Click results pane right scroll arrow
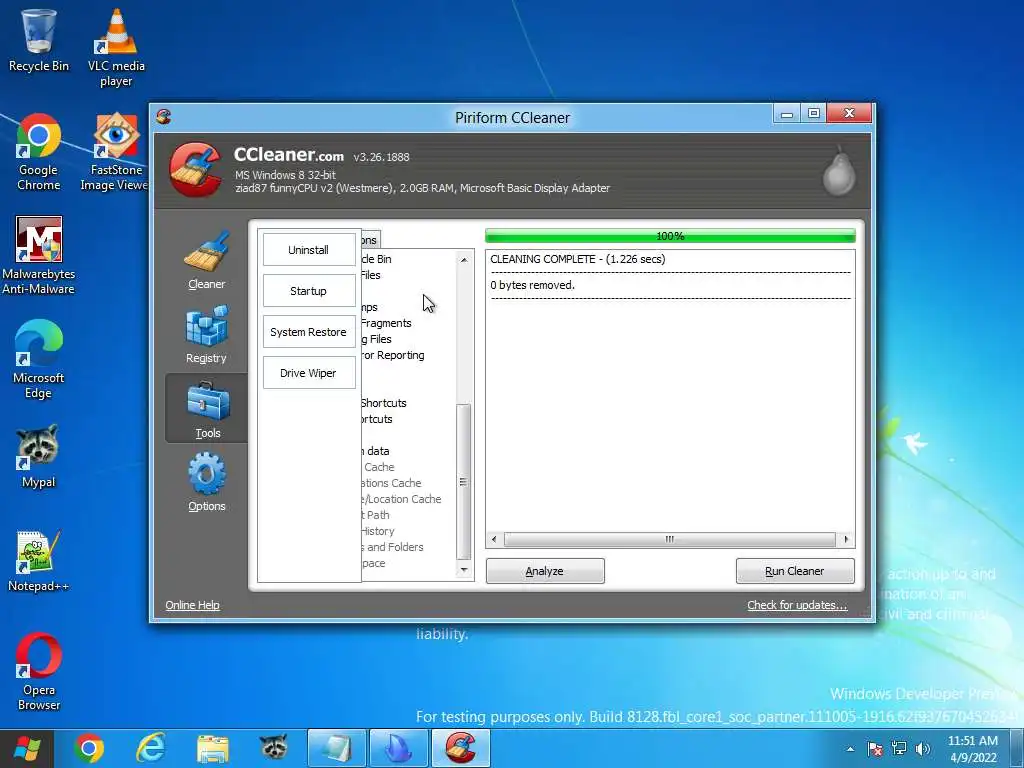This screenshot has width=1024, height=768. 846,539
